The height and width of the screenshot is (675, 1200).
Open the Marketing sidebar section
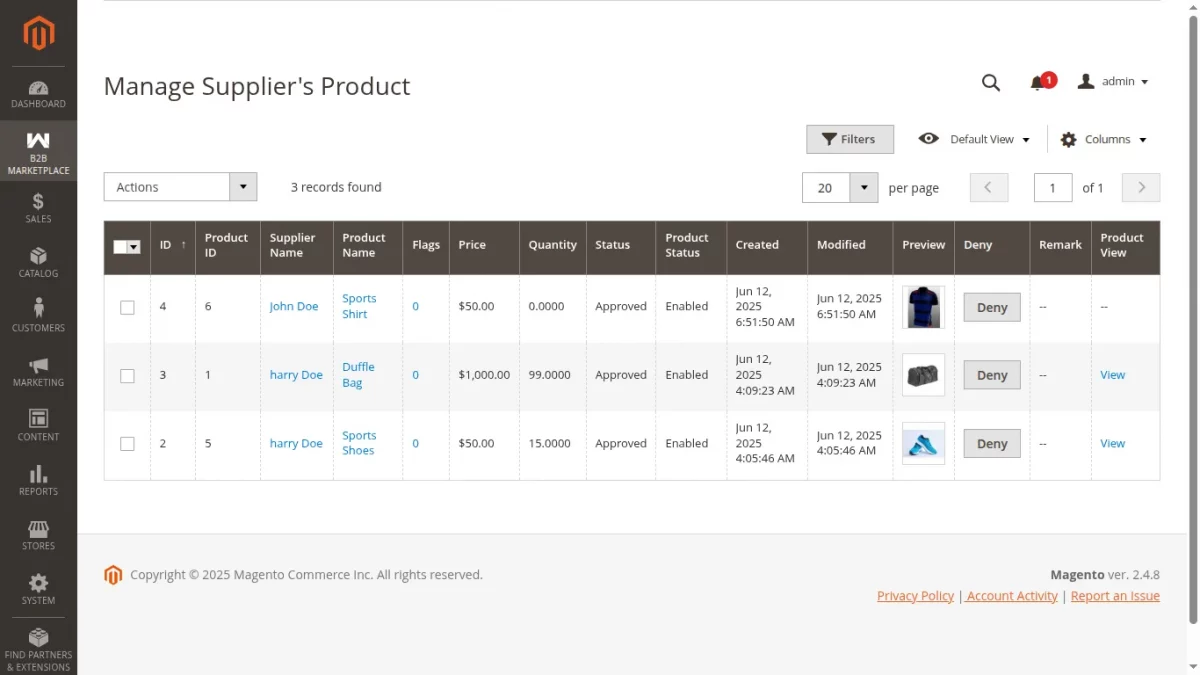pyautogui.click(x=38, y=372)
